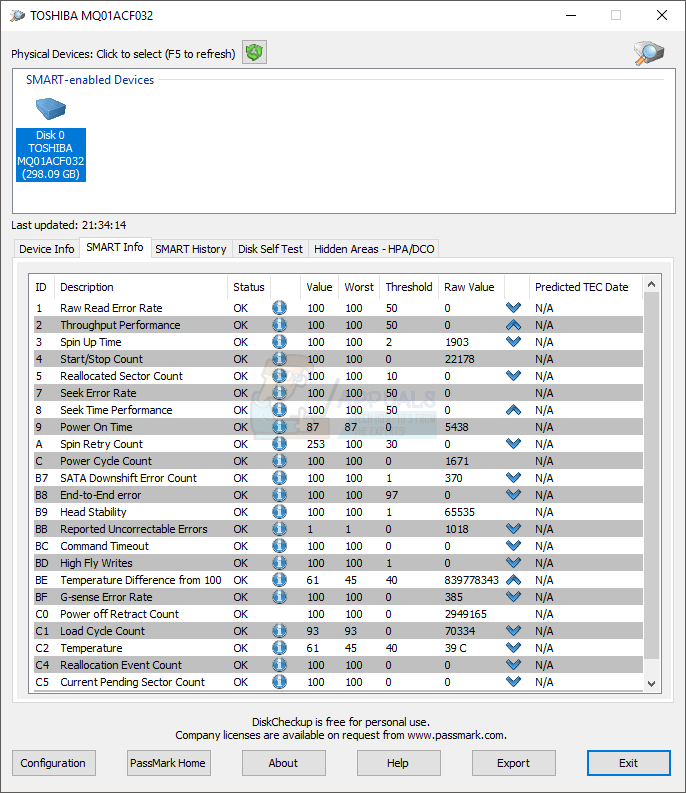686x793 pixels.
Task: Select the Power off Retract Count row text
Action: pos(119,614)
